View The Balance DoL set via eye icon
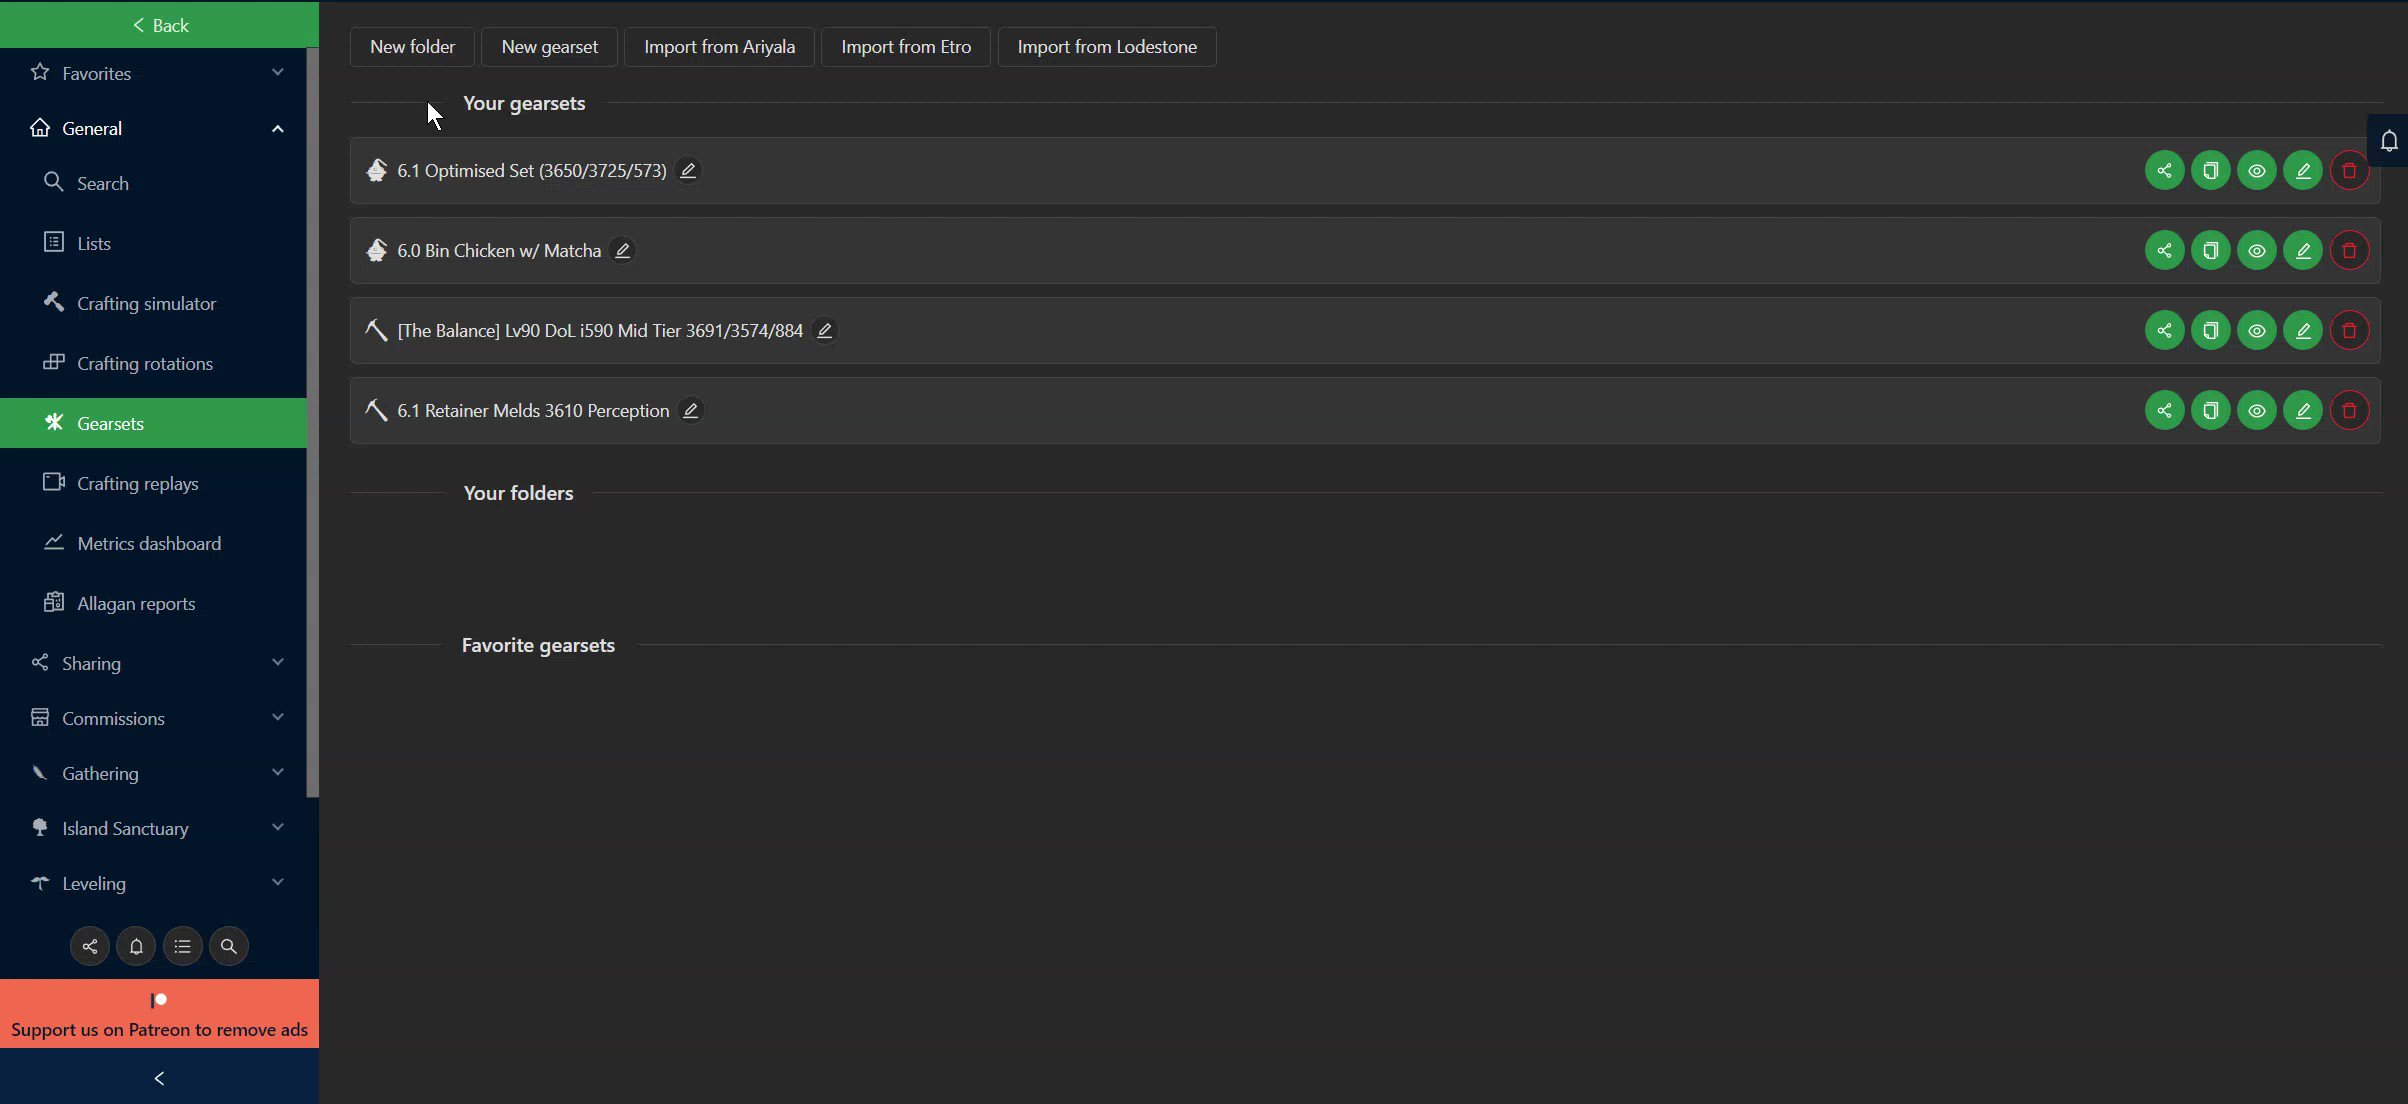 pos(2256,331)
